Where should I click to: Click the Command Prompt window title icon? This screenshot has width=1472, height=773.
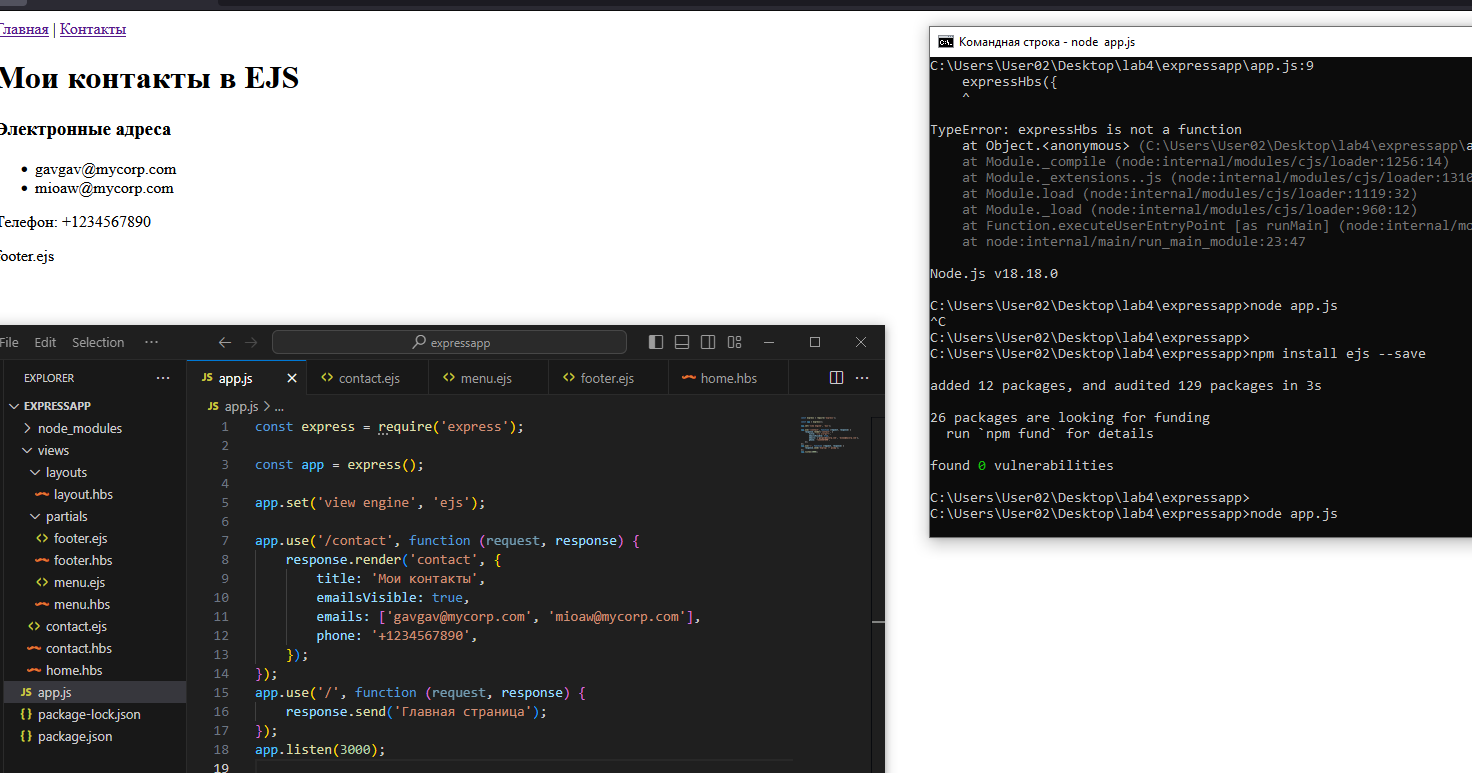coord(945,42)
